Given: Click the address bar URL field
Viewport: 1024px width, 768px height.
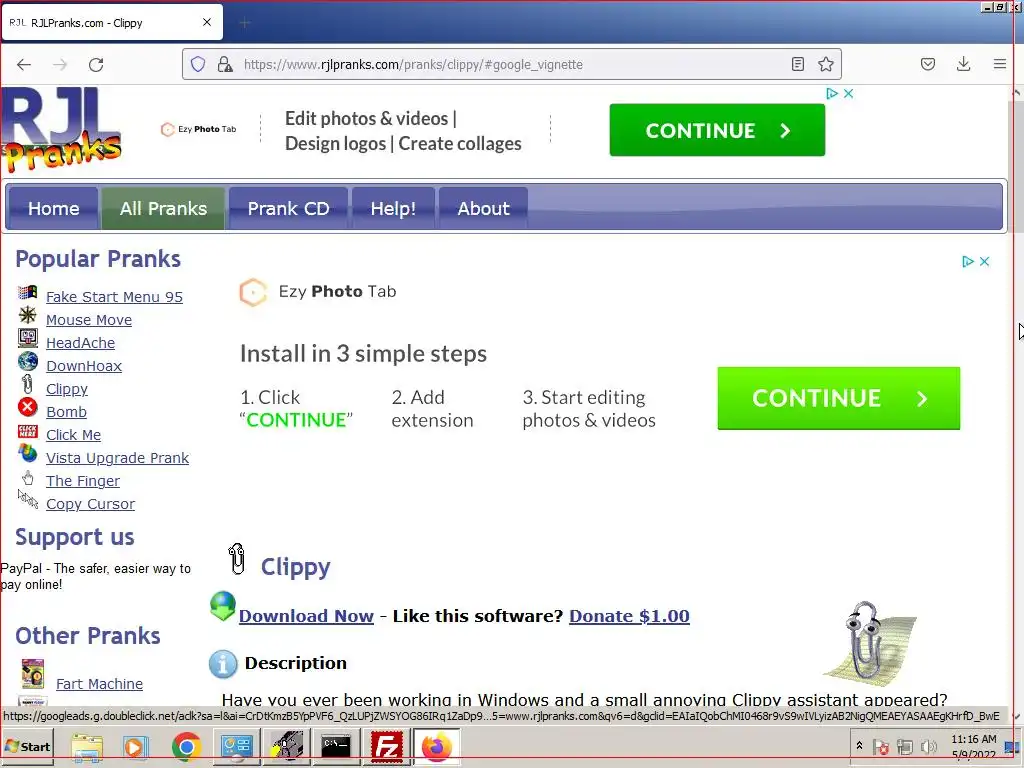Looking at the screenshot, I should pyautogui.click(x=511, y=64).
